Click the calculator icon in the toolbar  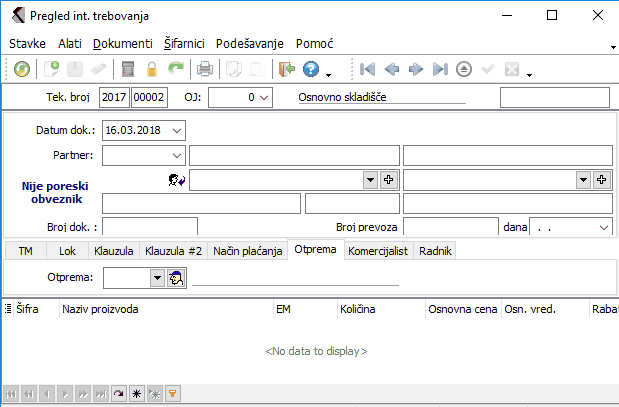click(x=128, y=69)
